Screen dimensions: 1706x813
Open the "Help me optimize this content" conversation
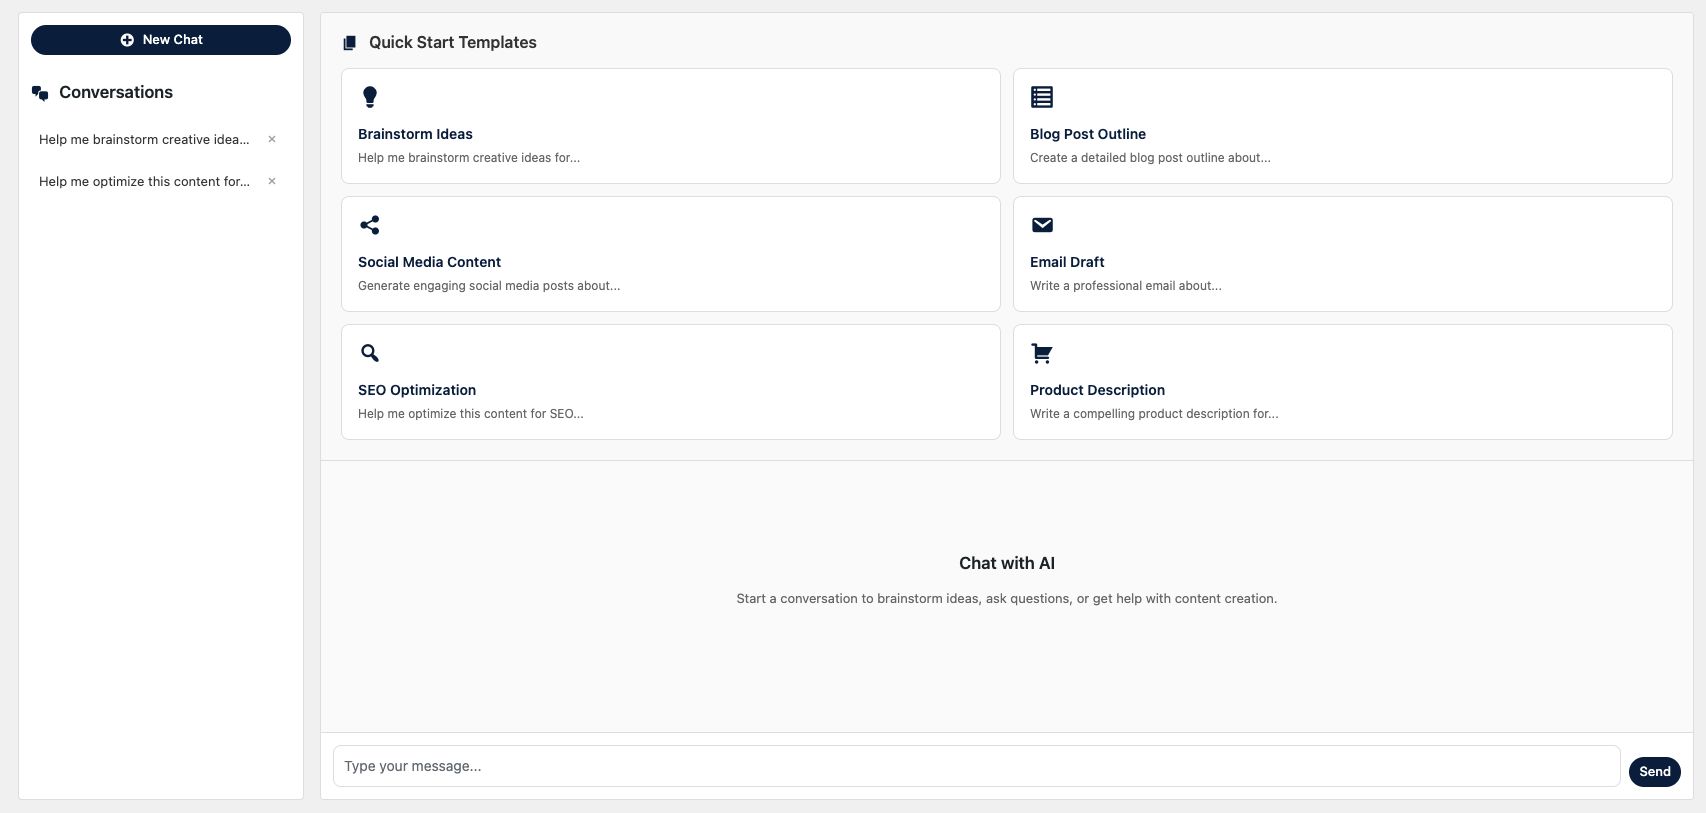tap(144, 182)
